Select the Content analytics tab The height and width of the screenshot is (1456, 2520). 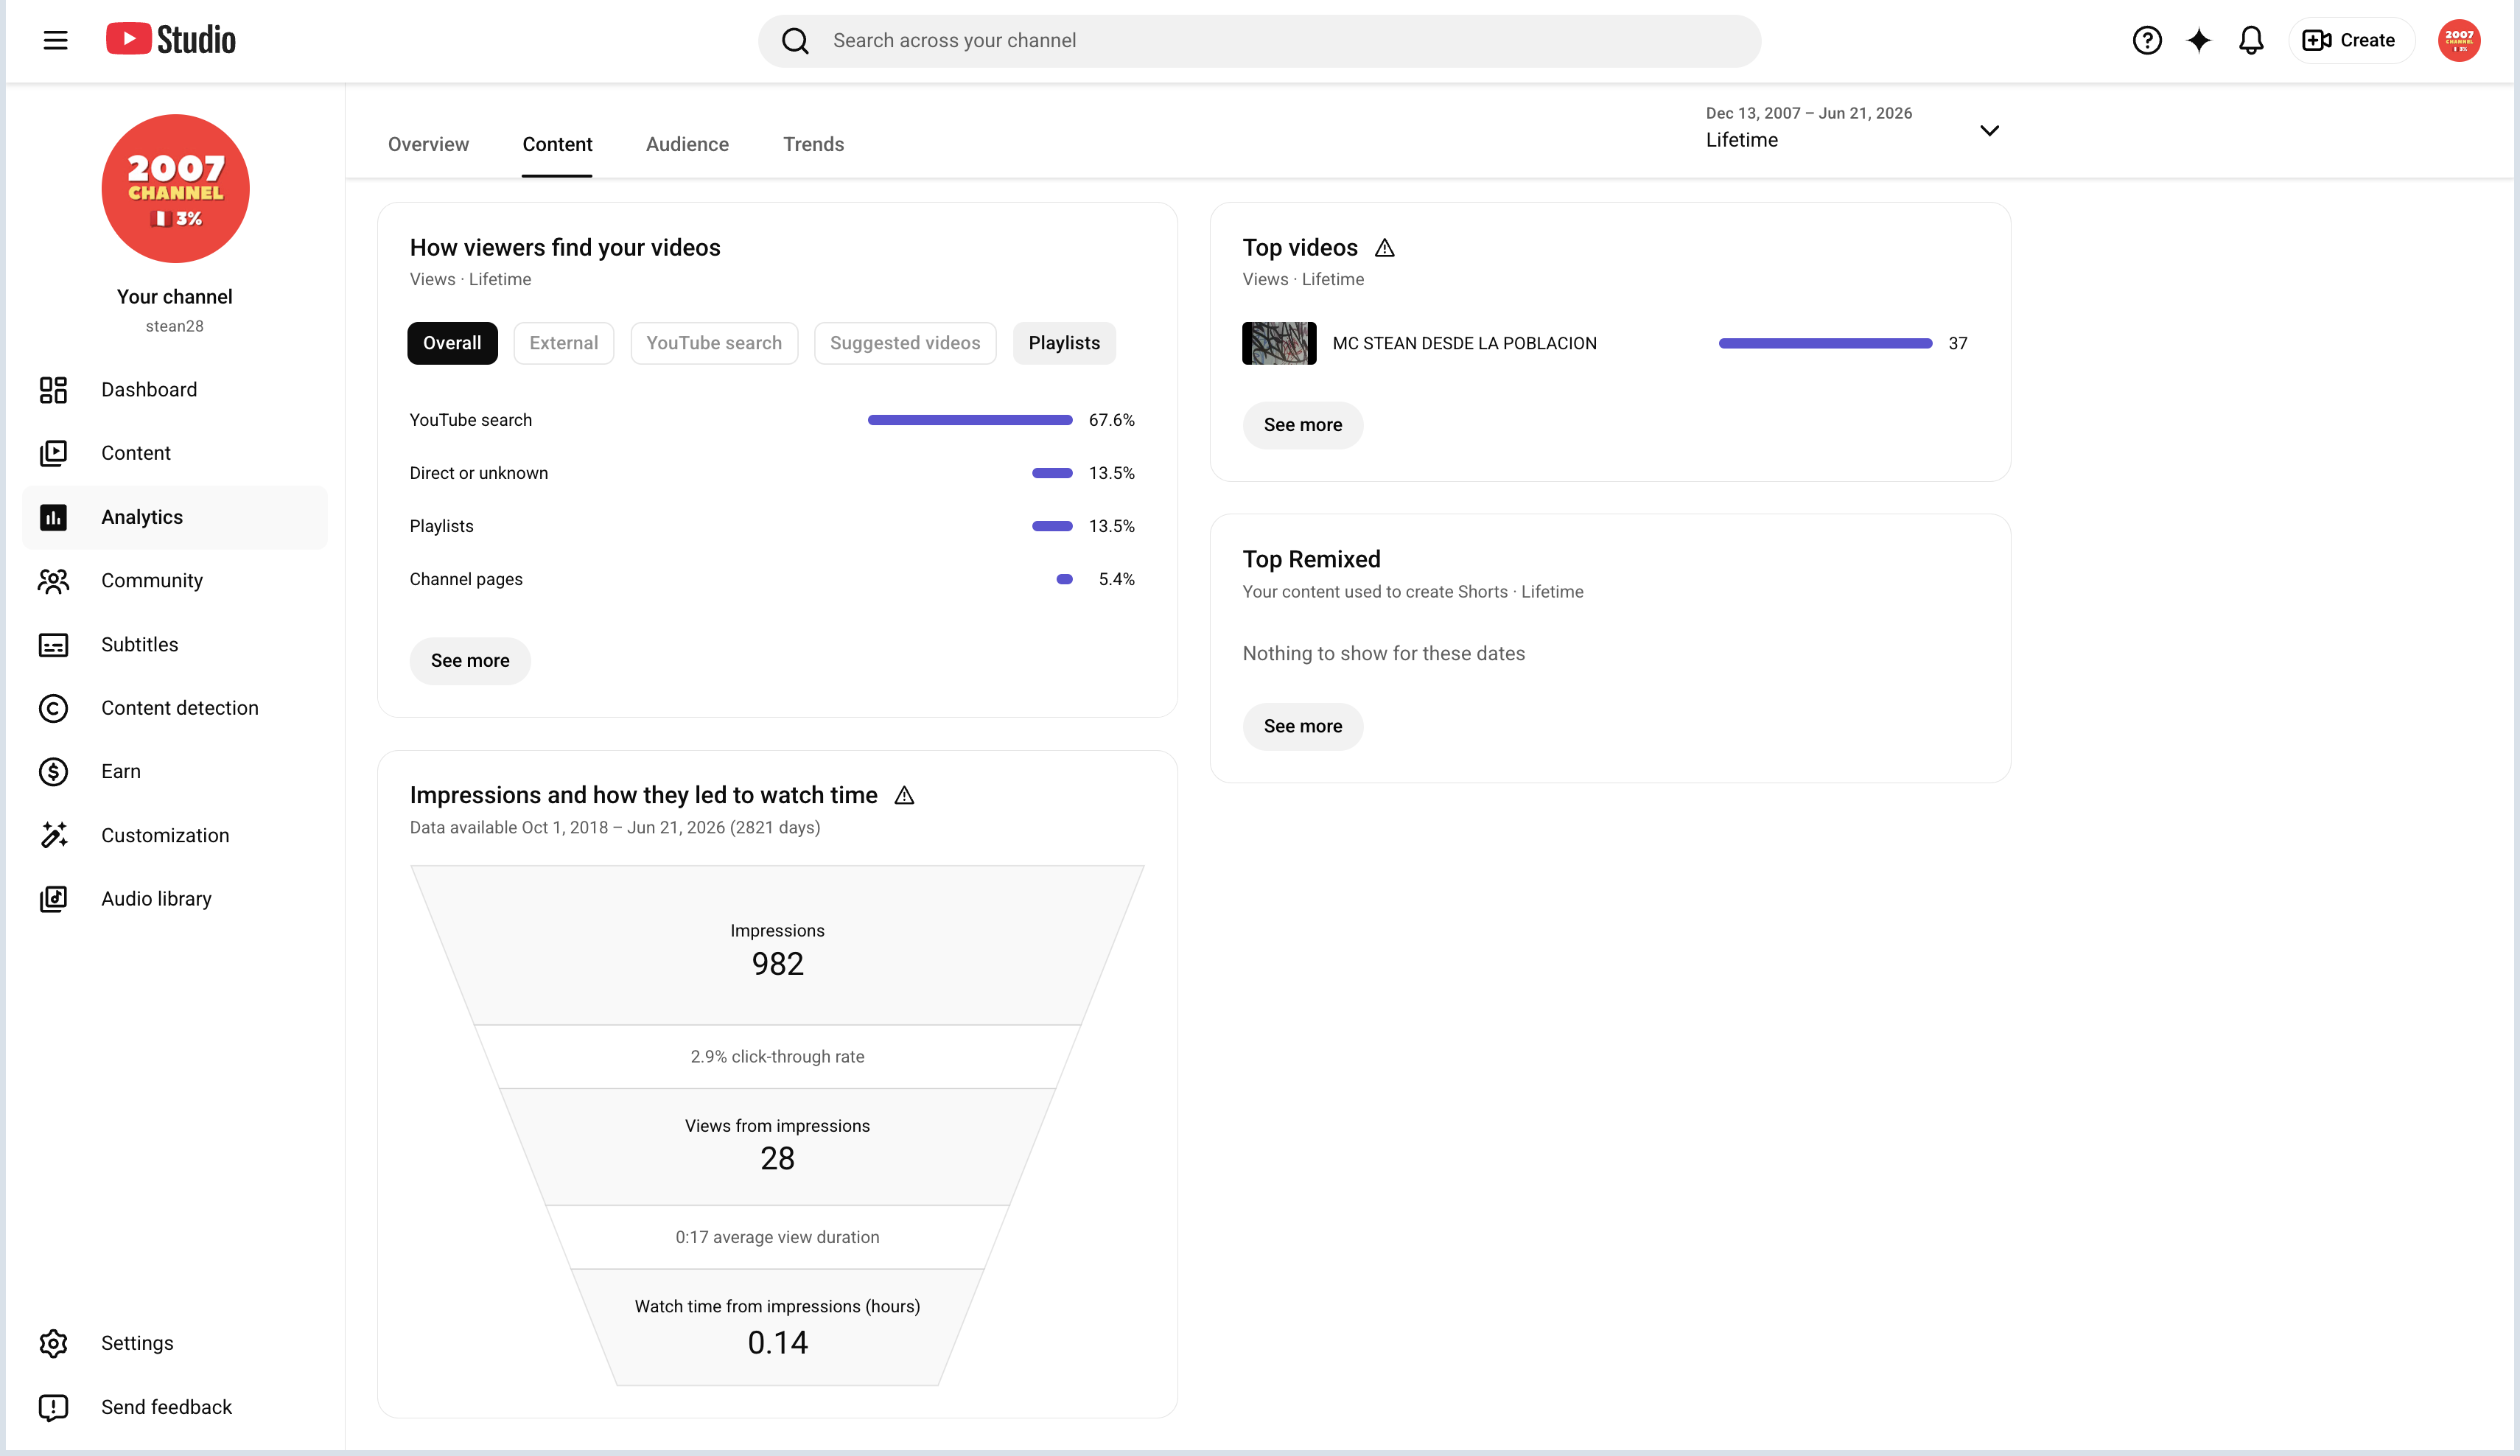point(557,144)
